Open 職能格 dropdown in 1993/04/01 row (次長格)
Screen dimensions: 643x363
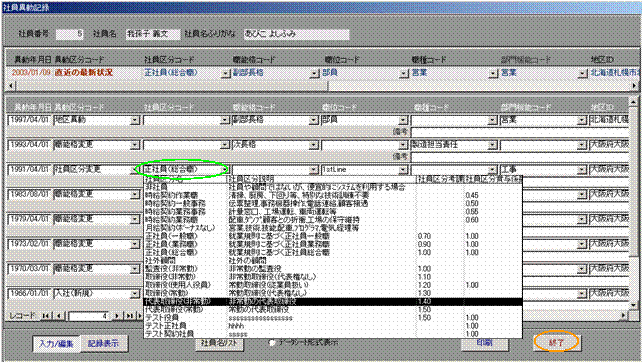(313, 145)
